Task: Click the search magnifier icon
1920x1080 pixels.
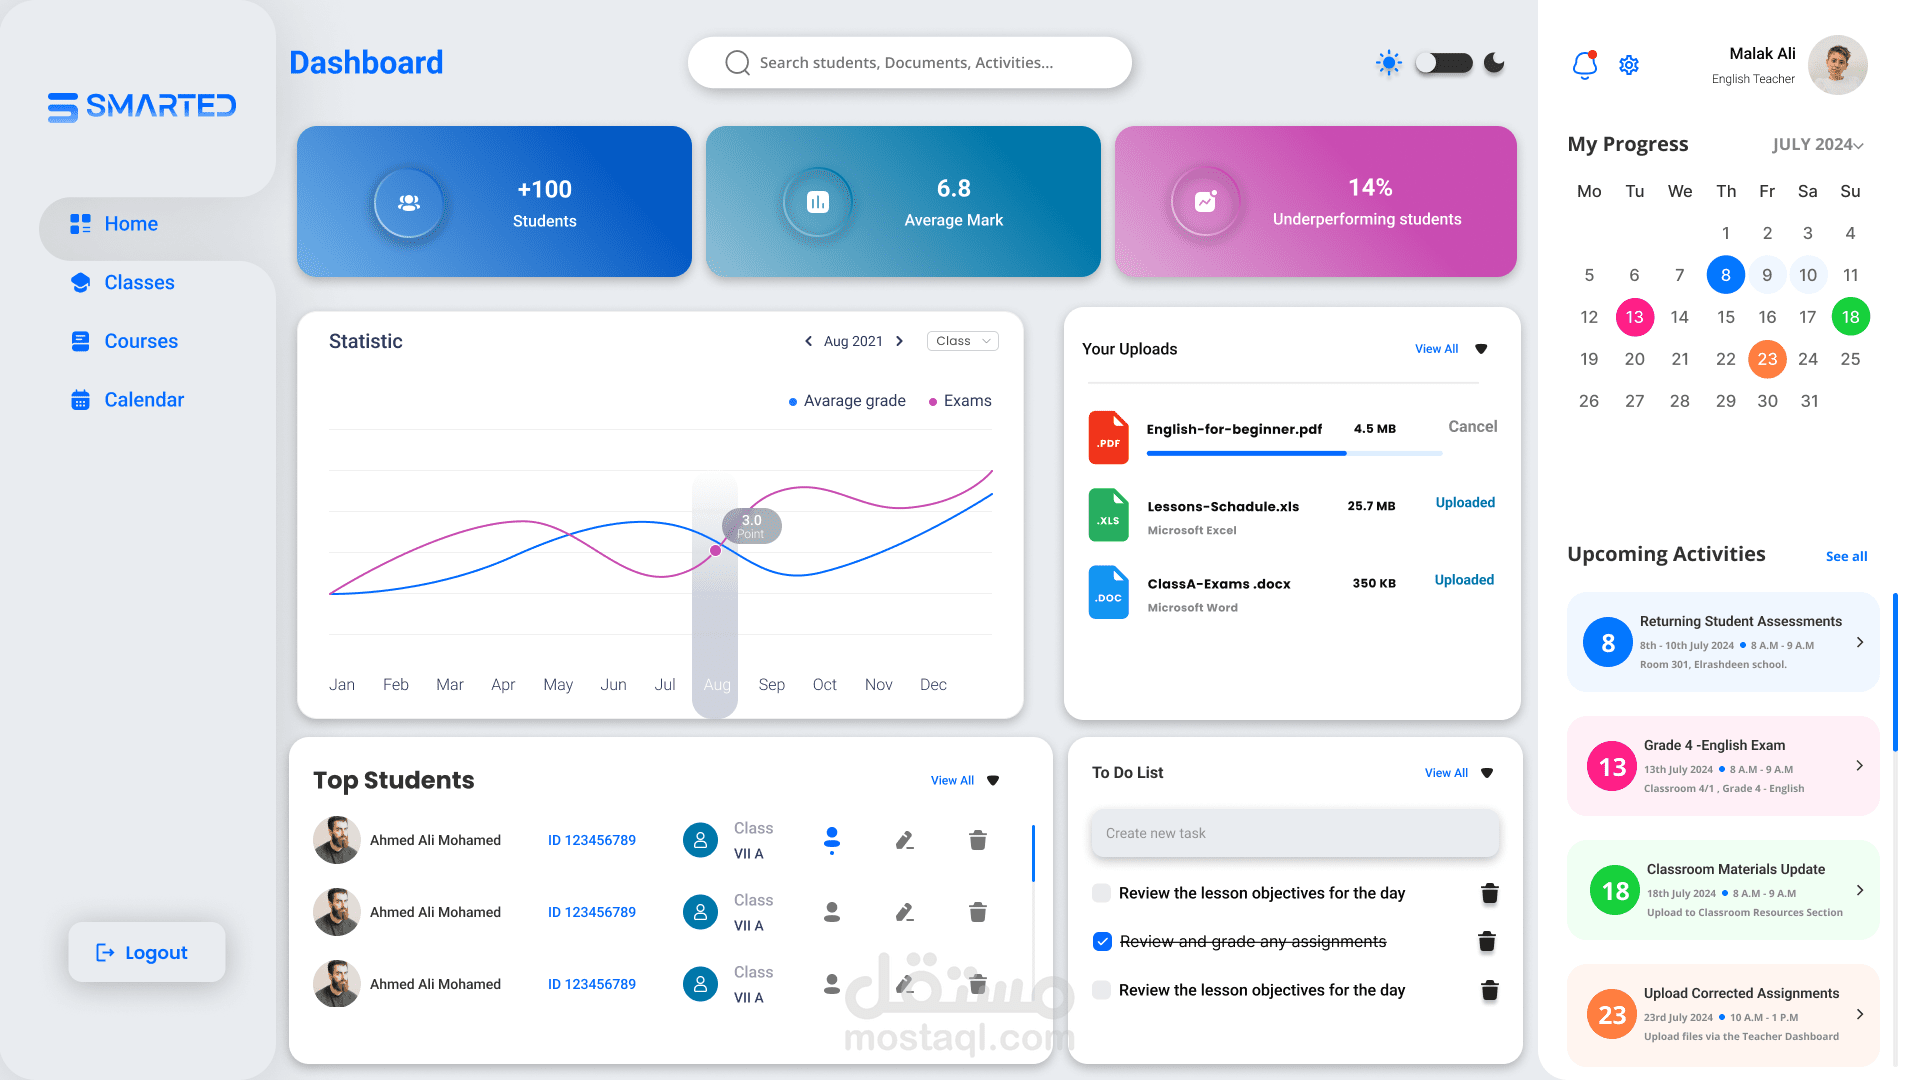Action: click(736, 62)
